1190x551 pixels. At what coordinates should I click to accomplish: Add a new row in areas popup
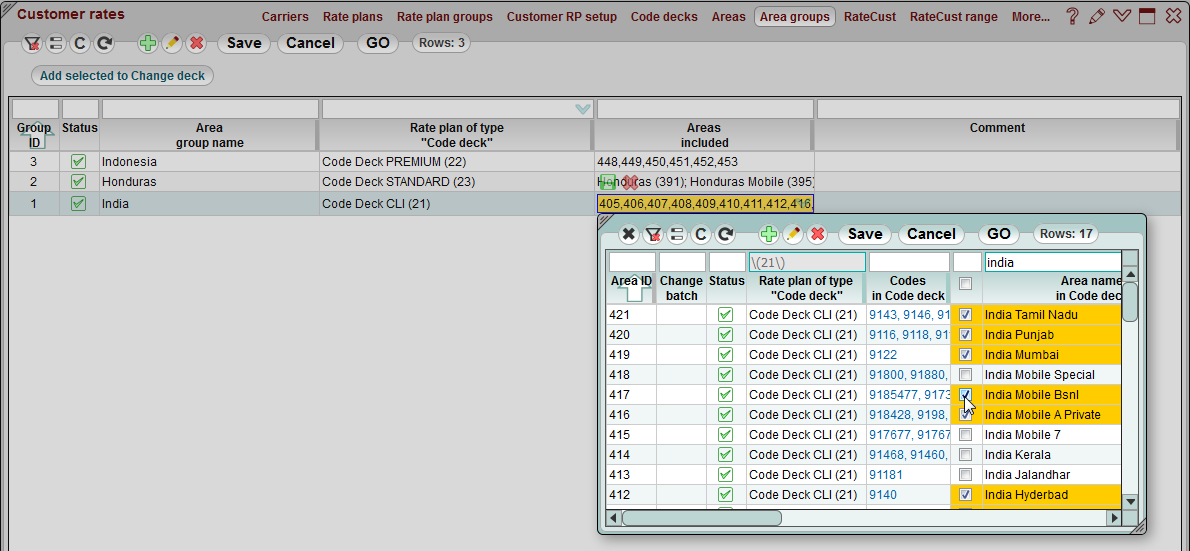point(769,235)
